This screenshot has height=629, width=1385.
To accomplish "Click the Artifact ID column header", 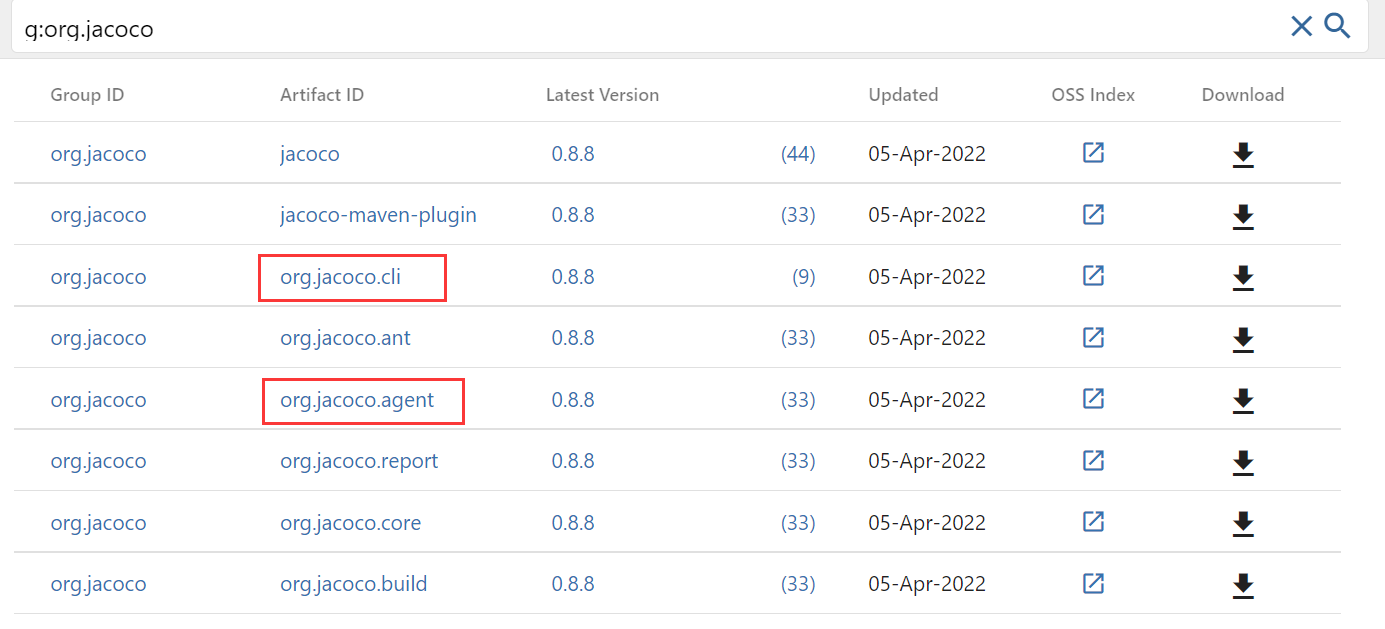I will click(322, 95).
